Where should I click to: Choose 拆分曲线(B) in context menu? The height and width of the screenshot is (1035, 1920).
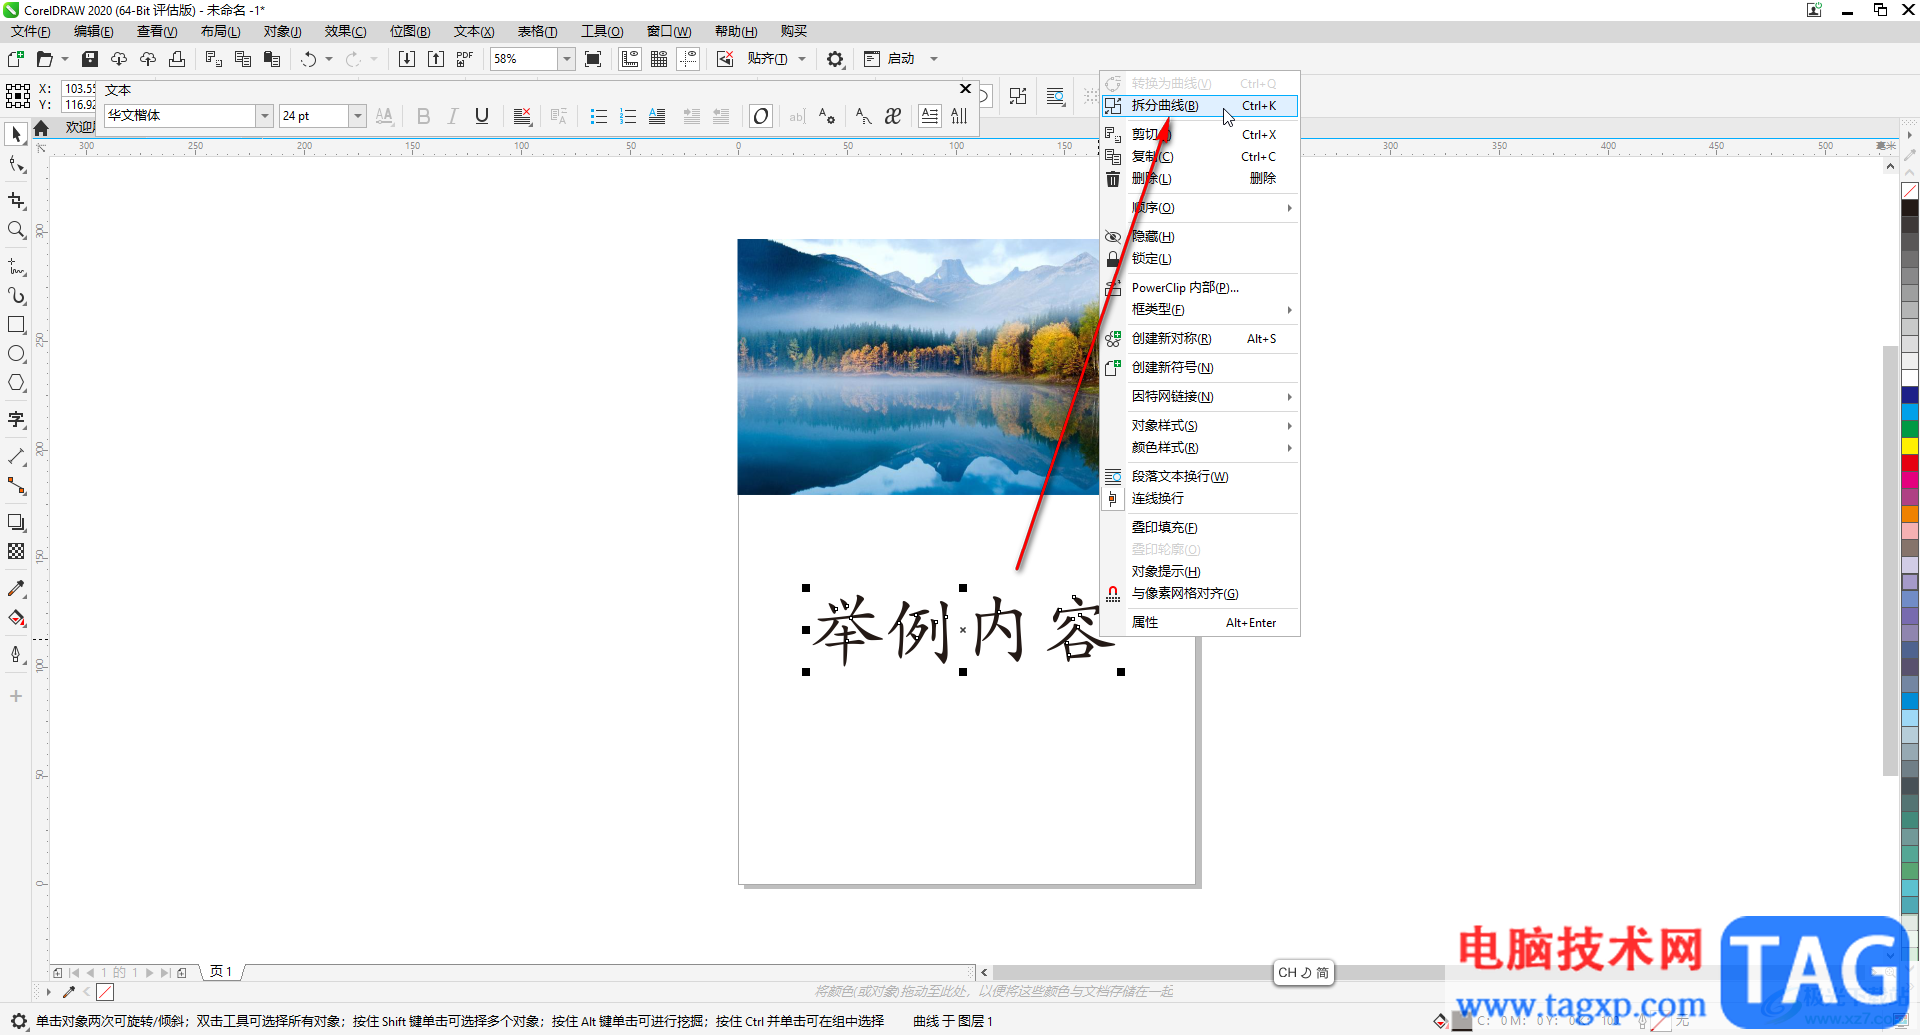pos(1200,106)
